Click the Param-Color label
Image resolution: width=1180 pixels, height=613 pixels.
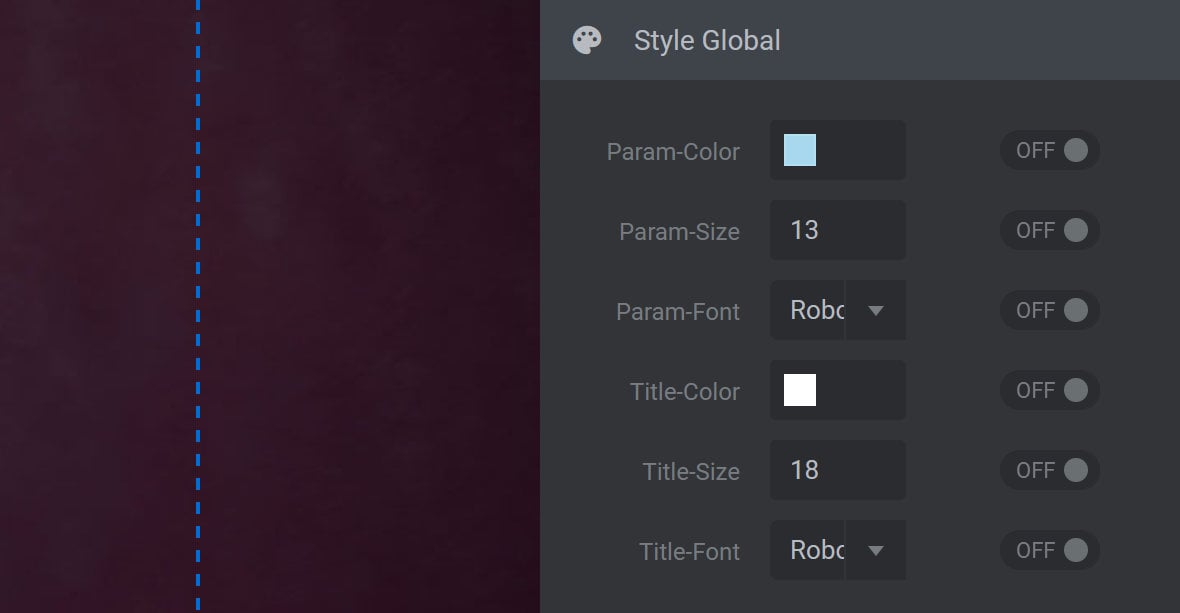pos(673,151)
